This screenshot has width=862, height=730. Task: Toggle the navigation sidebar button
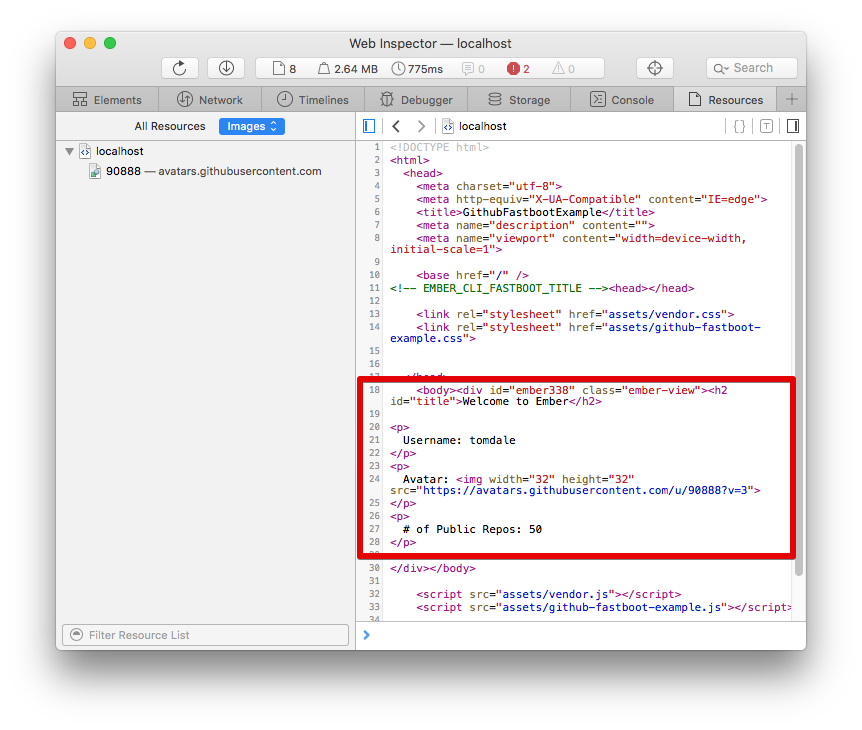click(x=369, y=126)
